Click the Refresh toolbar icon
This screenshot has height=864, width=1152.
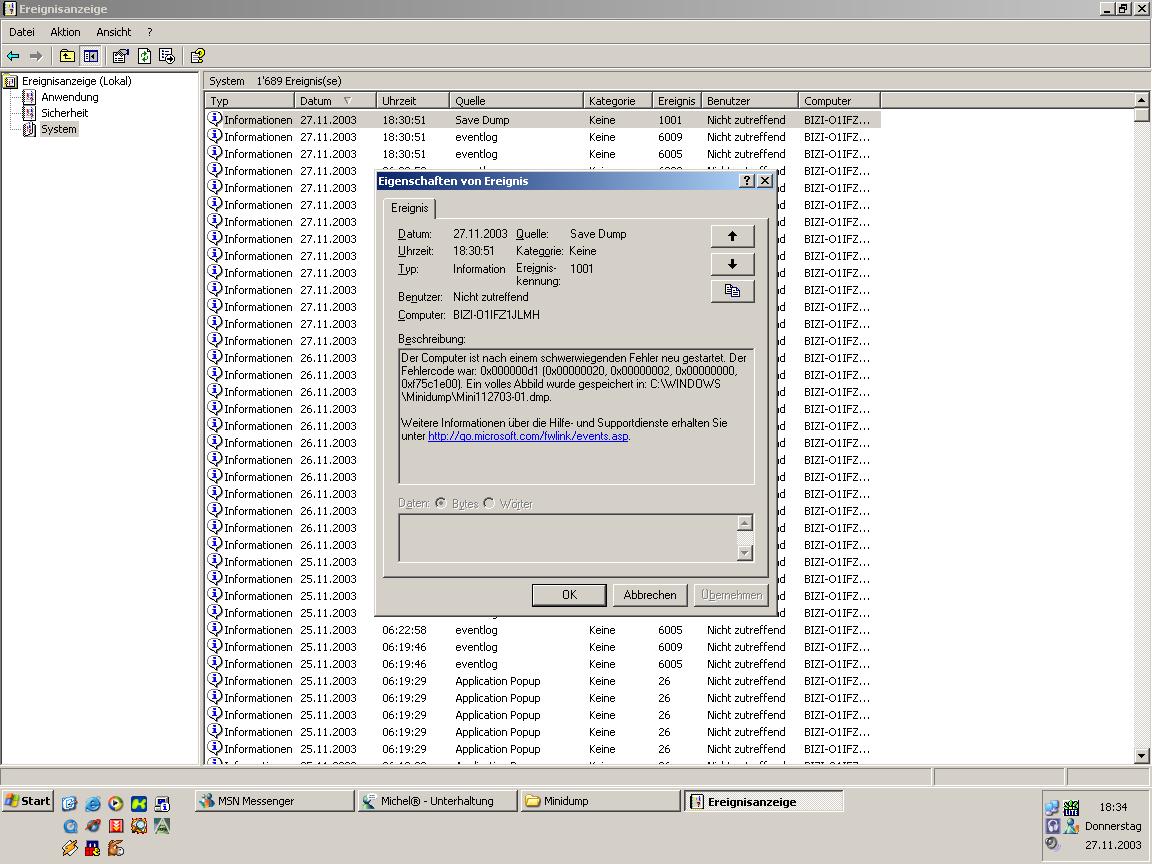point(144,56)
